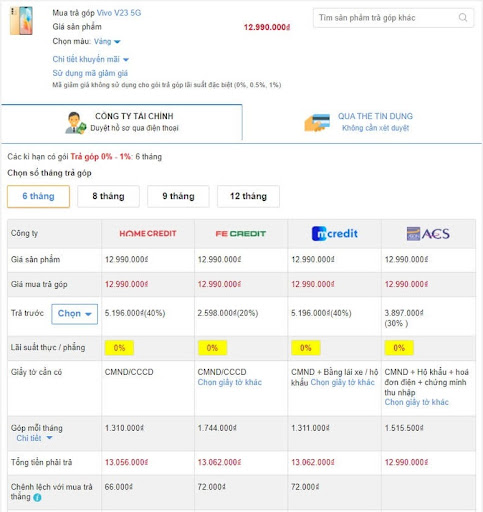Click the Vivo V23 5G phone thumbnail
Viewport: 483px width, 512px height.
coord(22,20)
